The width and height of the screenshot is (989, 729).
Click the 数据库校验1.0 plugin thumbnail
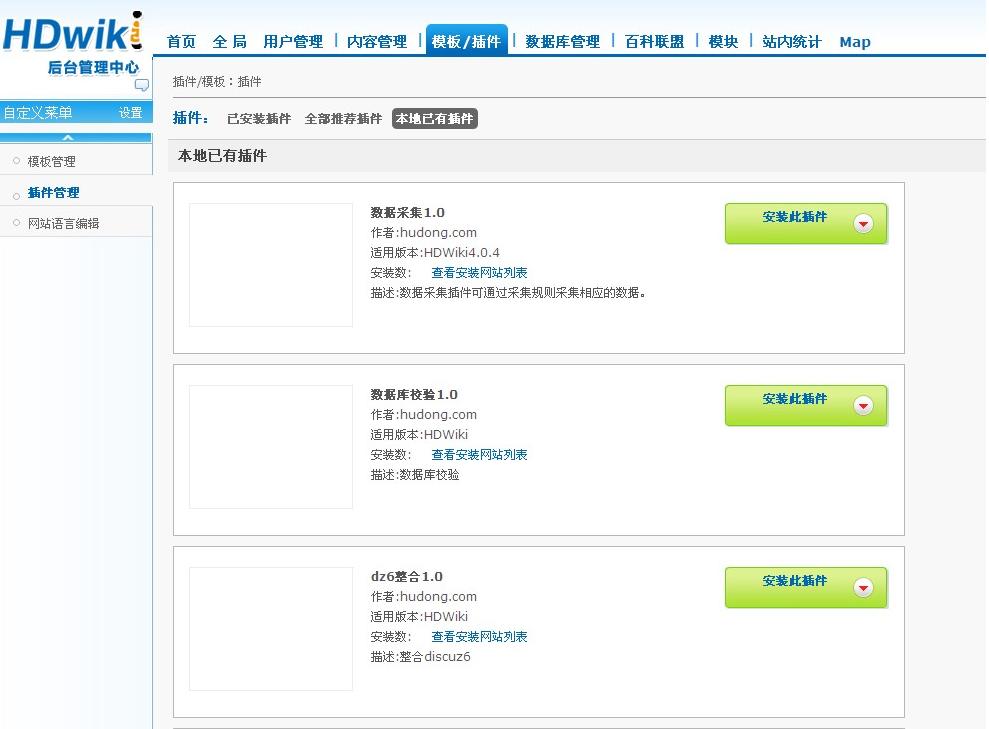click(271, 447)
